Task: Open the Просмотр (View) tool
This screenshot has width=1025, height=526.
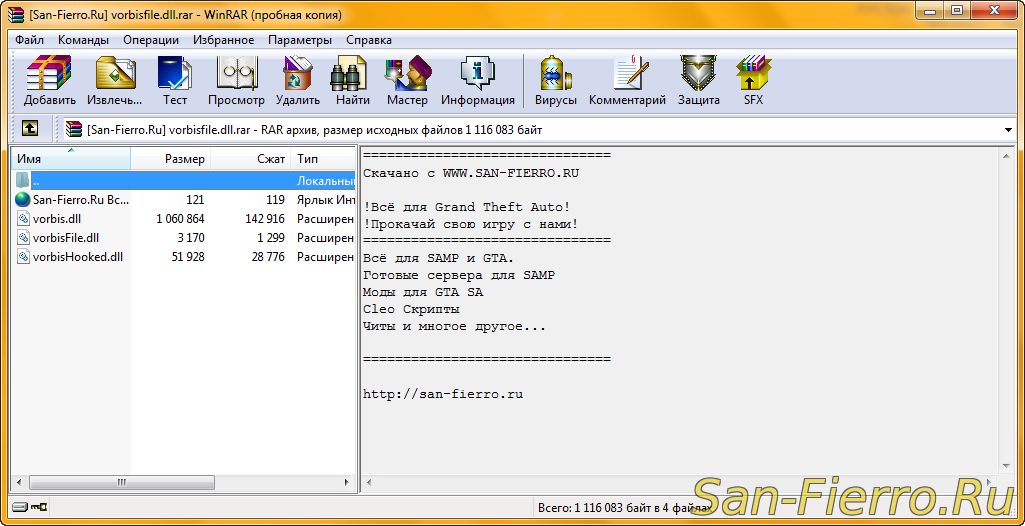Action: 236,80
